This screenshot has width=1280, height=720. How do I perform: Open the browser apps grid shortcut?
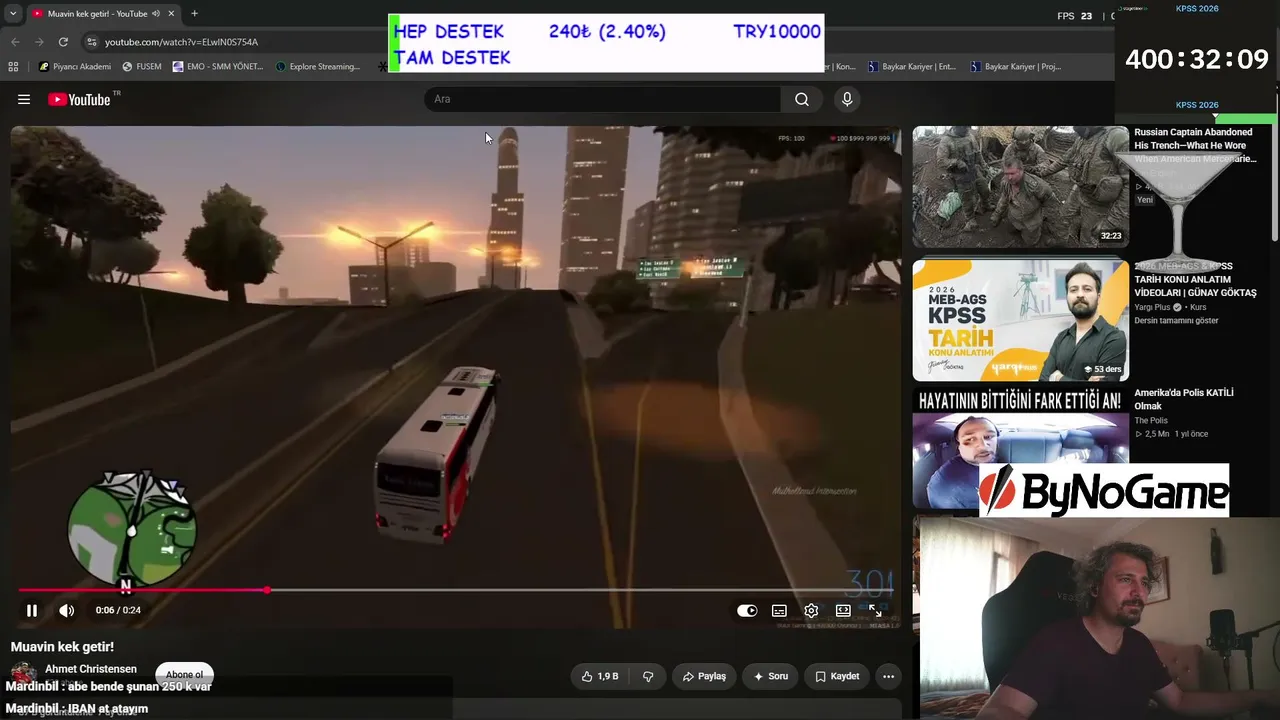pos(13,67)
